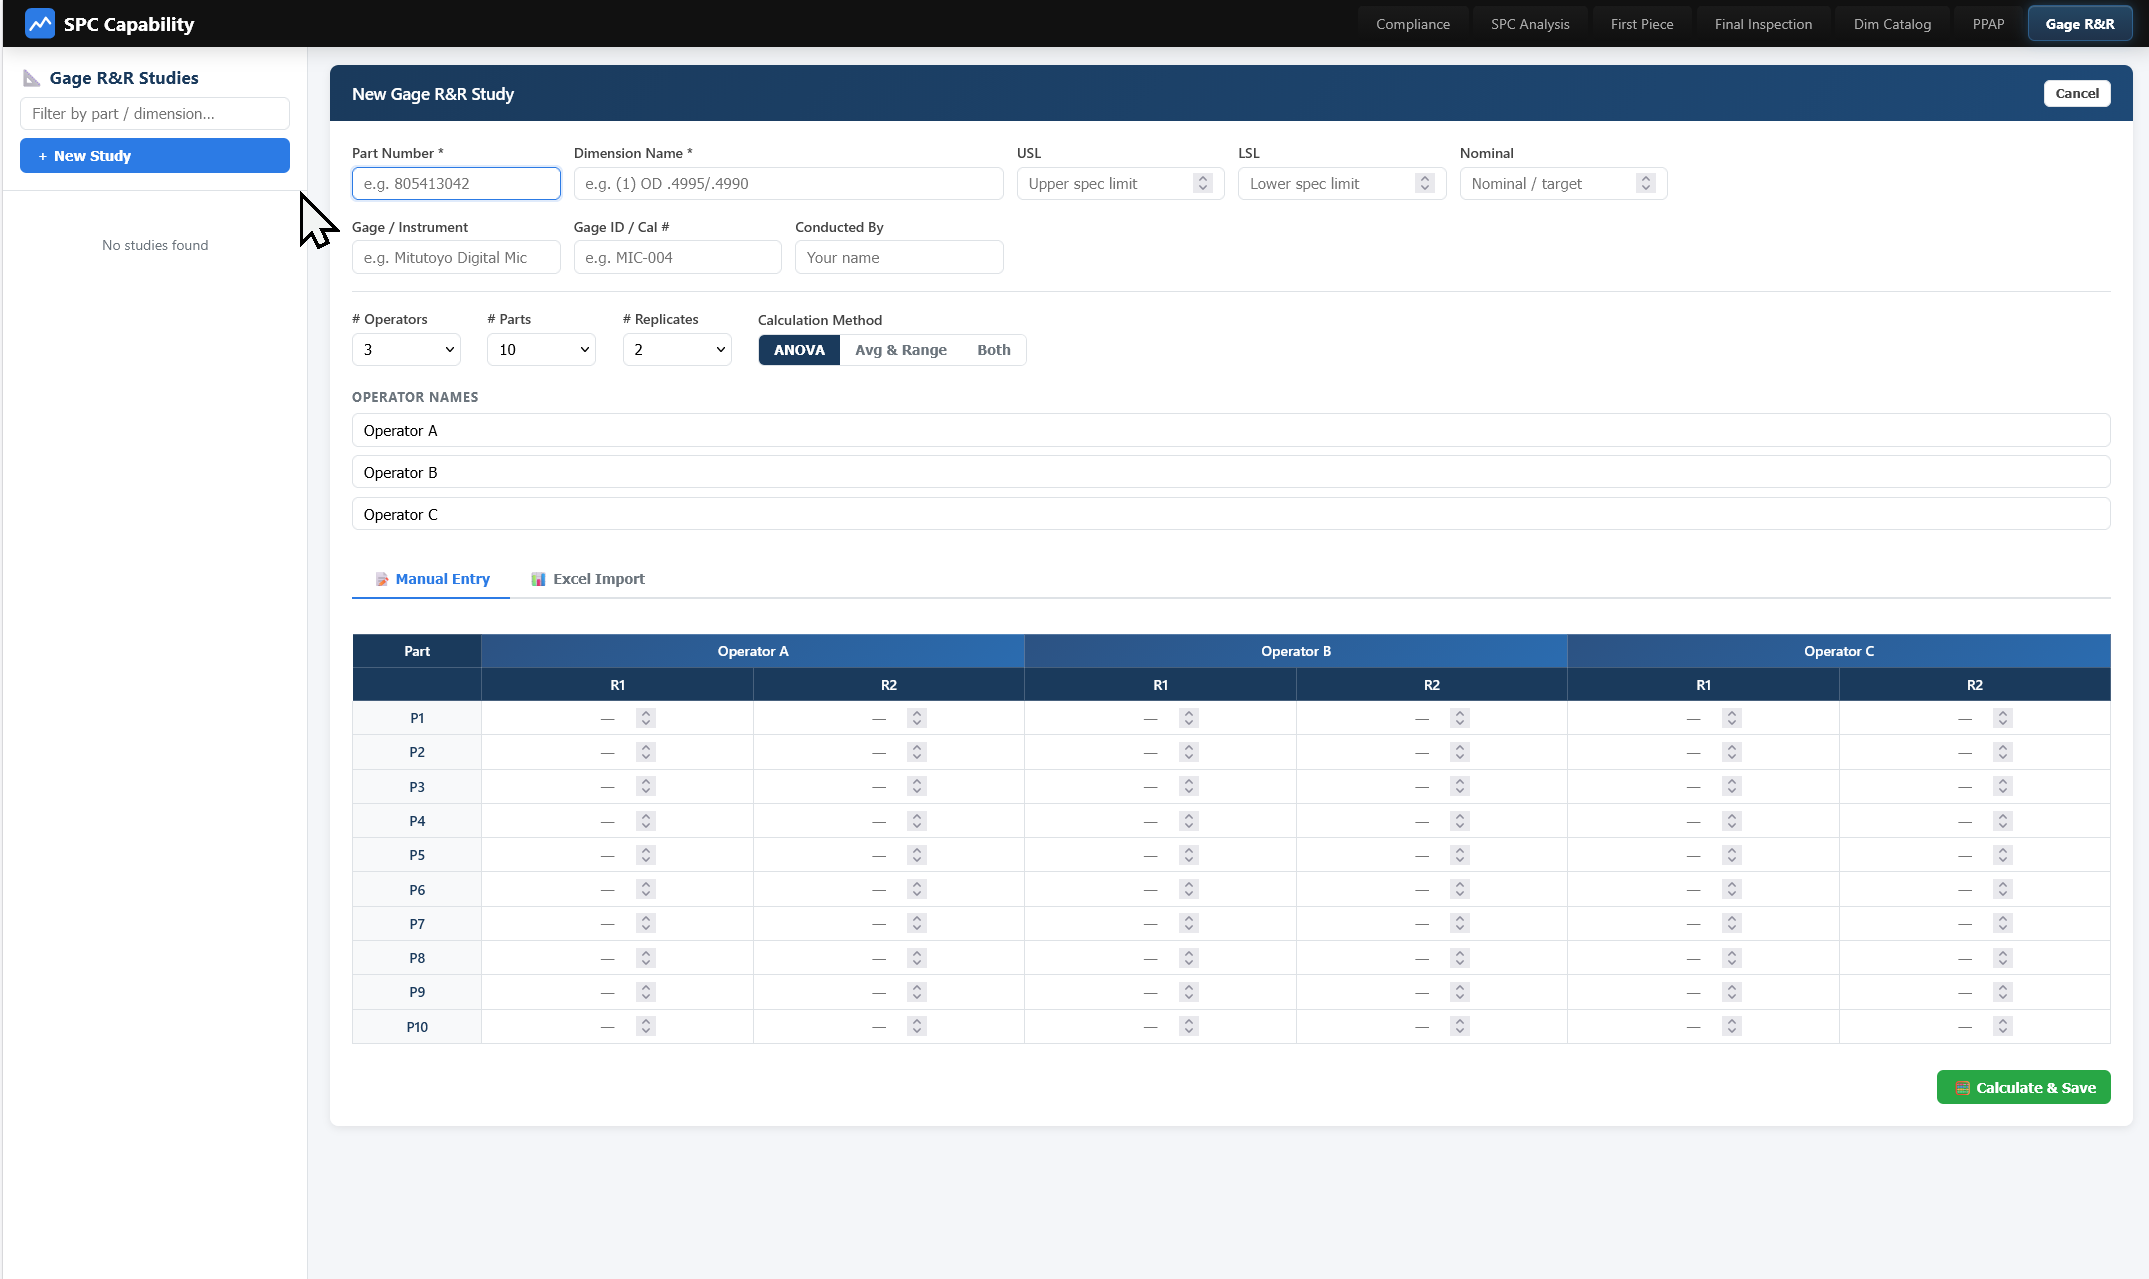Click the Manual Entry pencil icon
Image resolution: width=2149 pixels, height=1279 pixels.
tap(381, 579)
